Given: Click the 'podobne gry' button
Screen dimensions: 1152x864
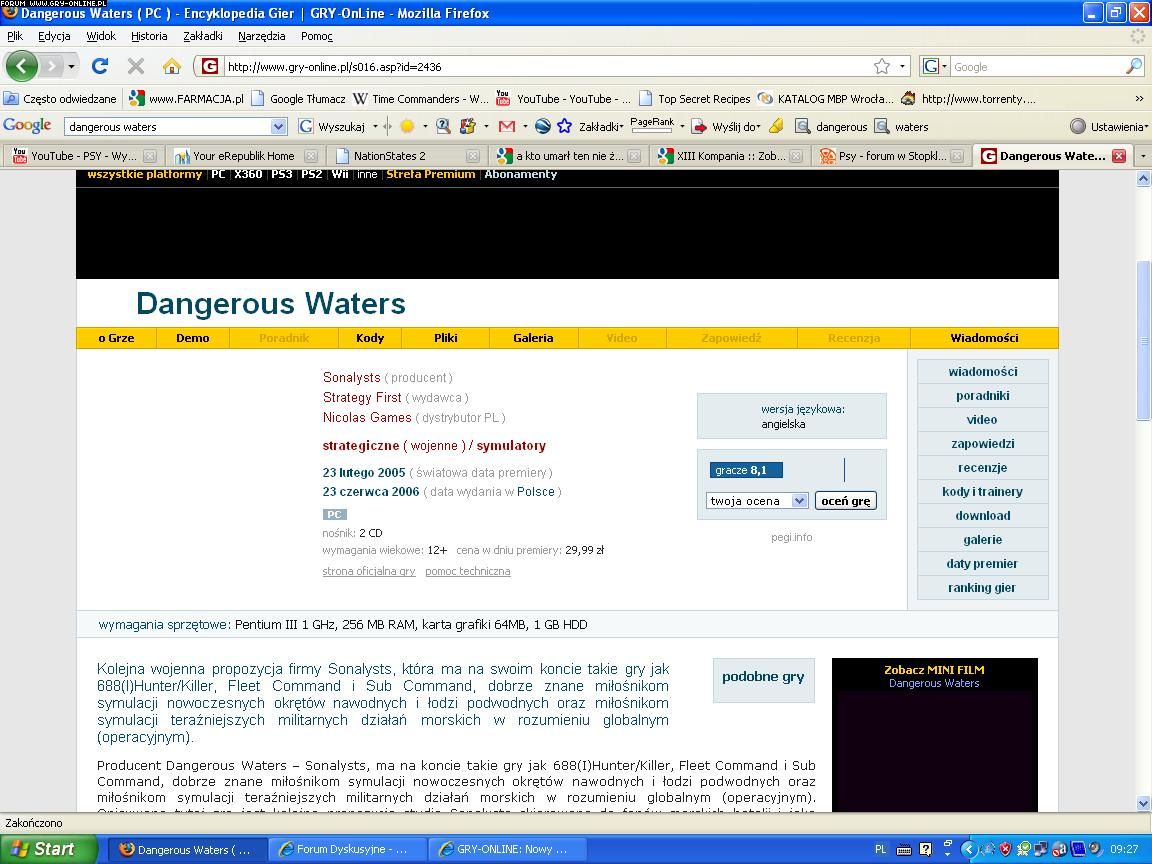Looking at the screenshot, I should pos(763,677).
